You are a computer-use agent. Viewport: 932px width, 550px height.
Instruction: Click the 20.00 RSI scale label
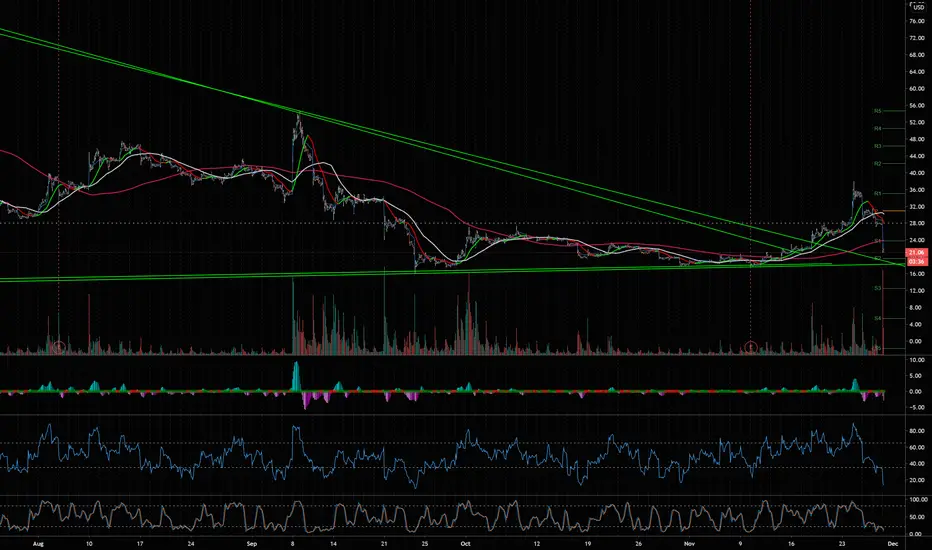[x=917, y=480]
